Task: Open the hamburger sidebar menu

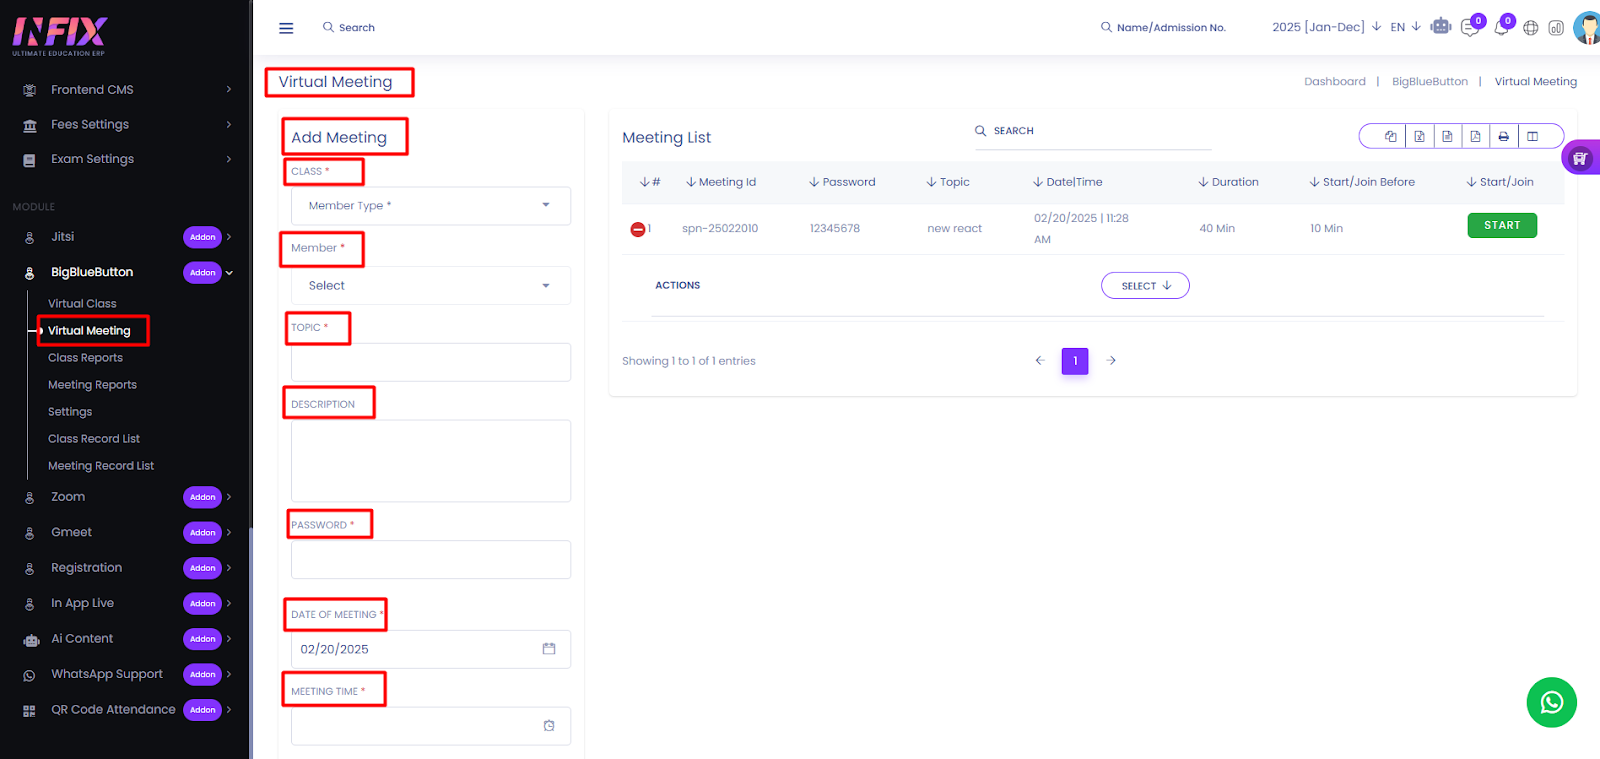Action: pos(286,28)
